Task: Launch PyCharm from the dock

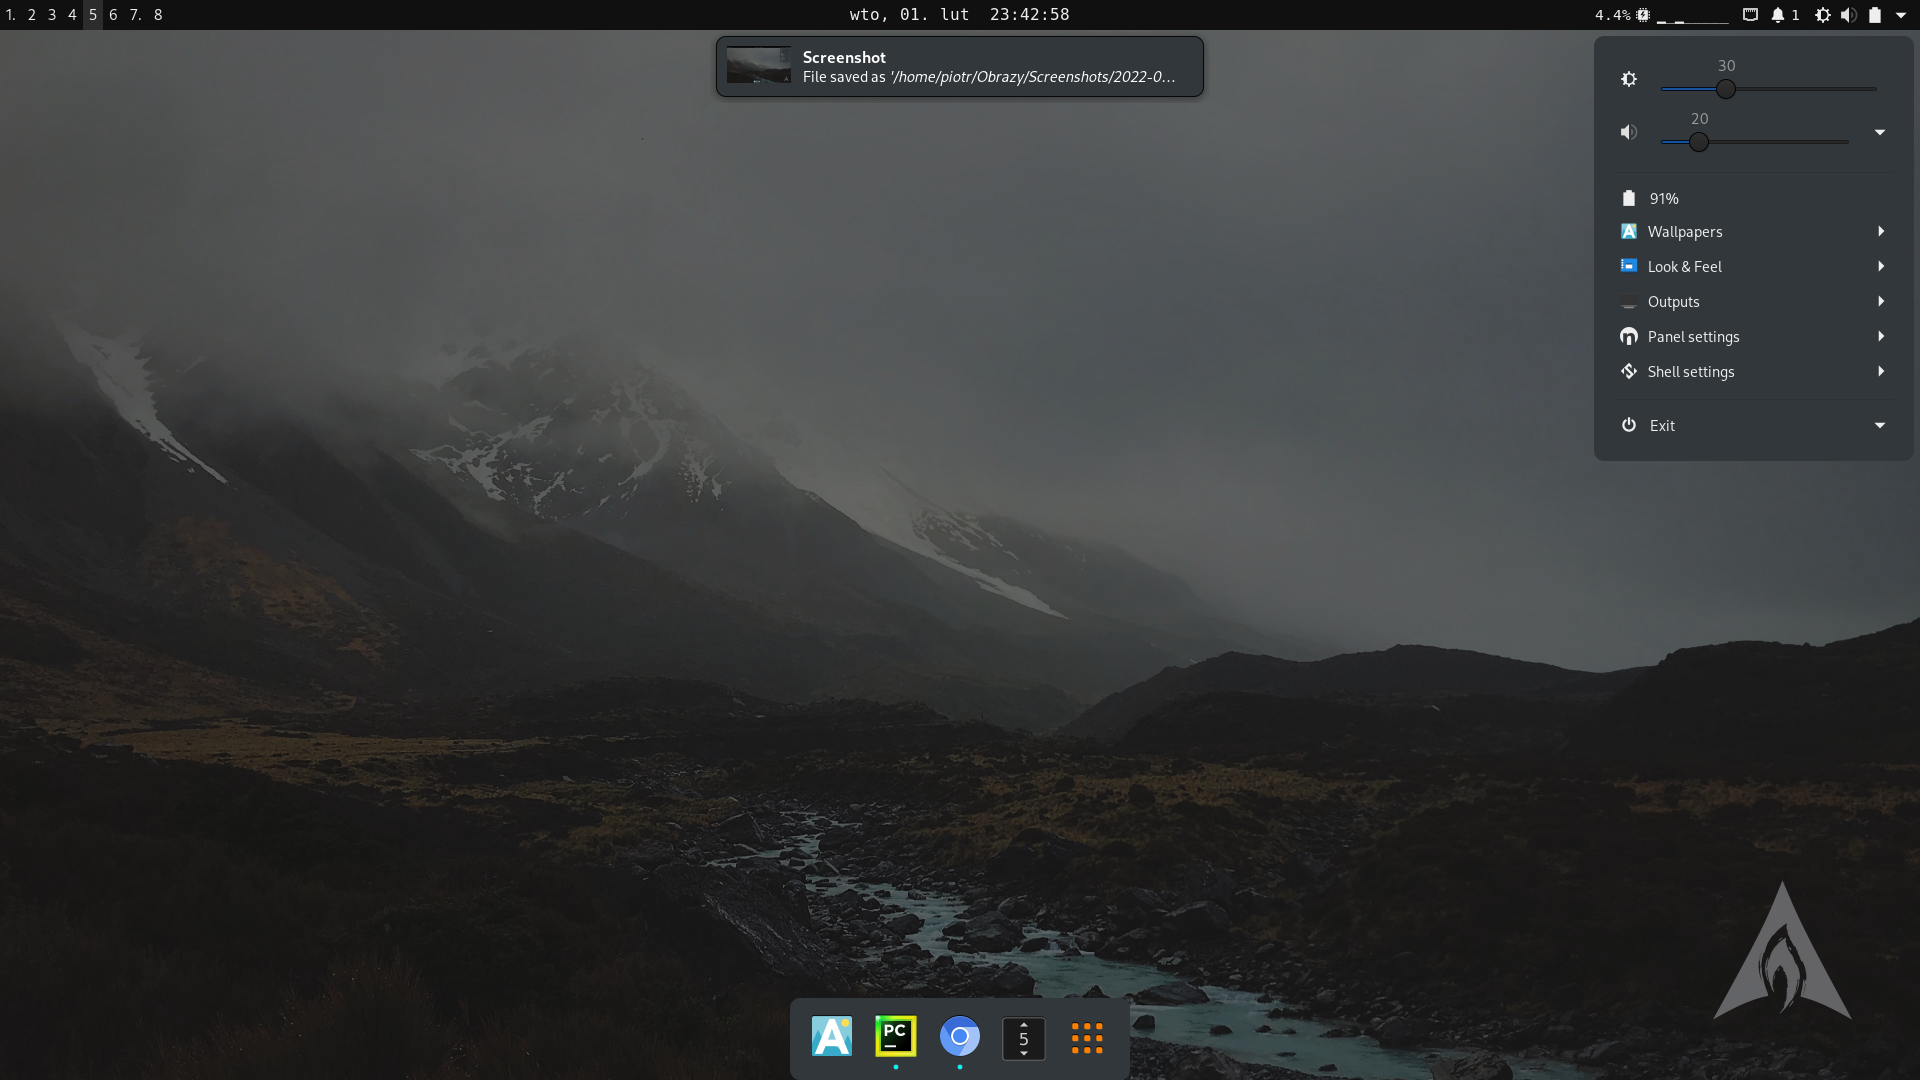Action: [895, 1037]
